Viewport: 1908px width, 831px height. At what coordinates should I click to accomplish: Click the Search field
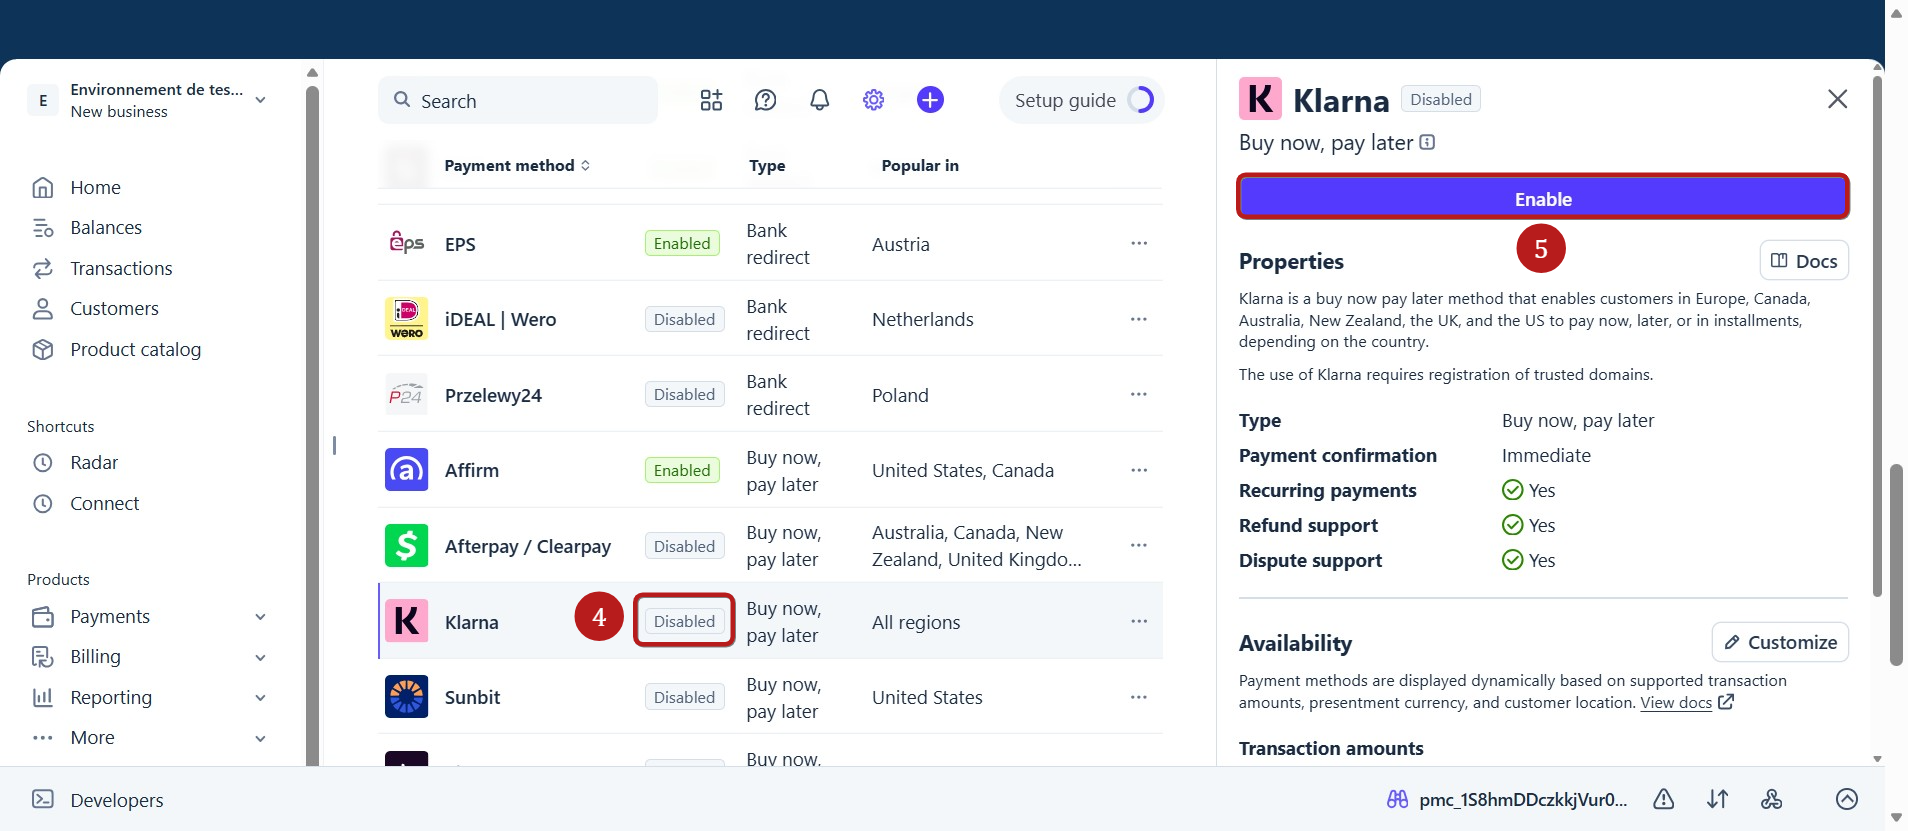[x=518, y=100]
